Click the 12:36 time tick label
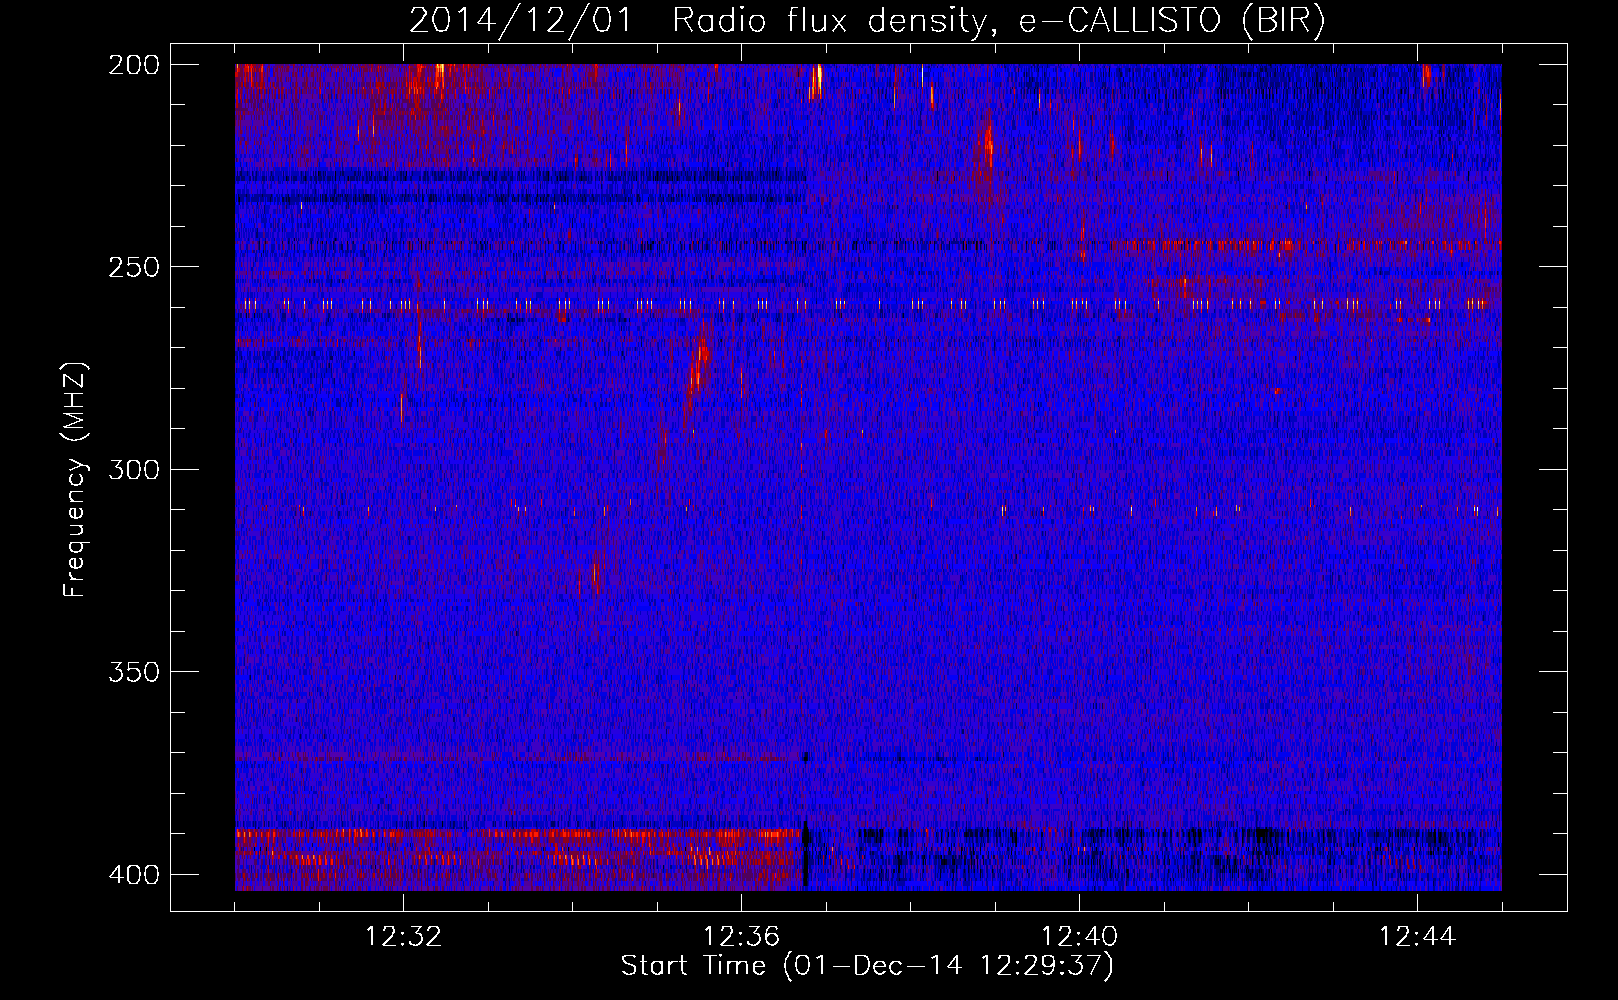The image size is (1618, 1000). [741, 937]
